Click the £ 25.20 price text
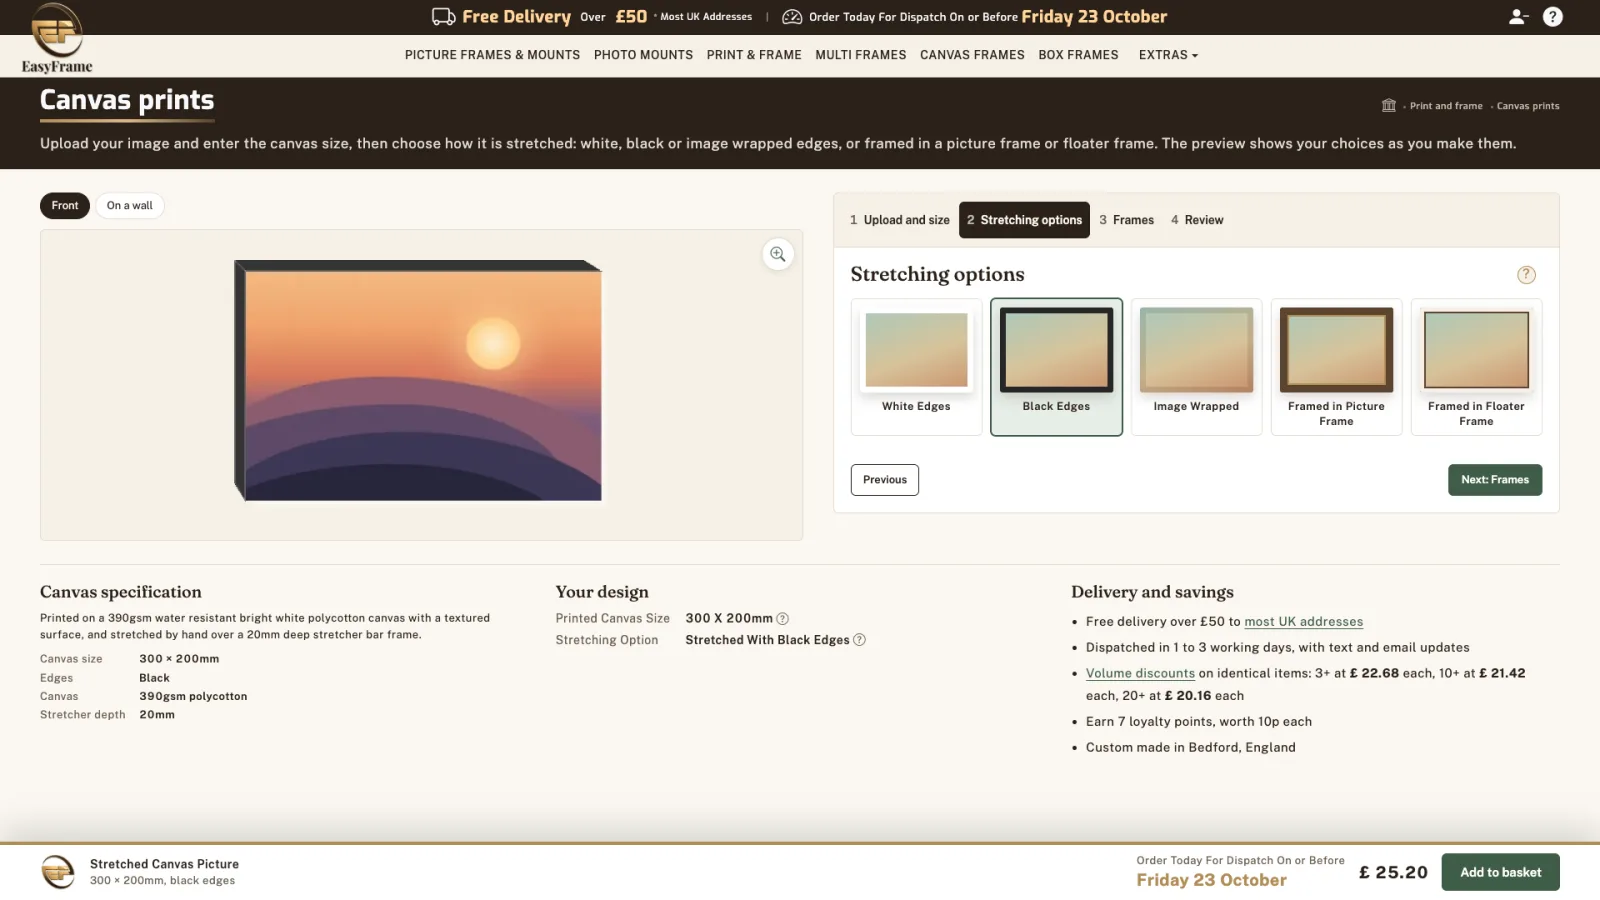1600x900 pixels. tap(1393, 872)
